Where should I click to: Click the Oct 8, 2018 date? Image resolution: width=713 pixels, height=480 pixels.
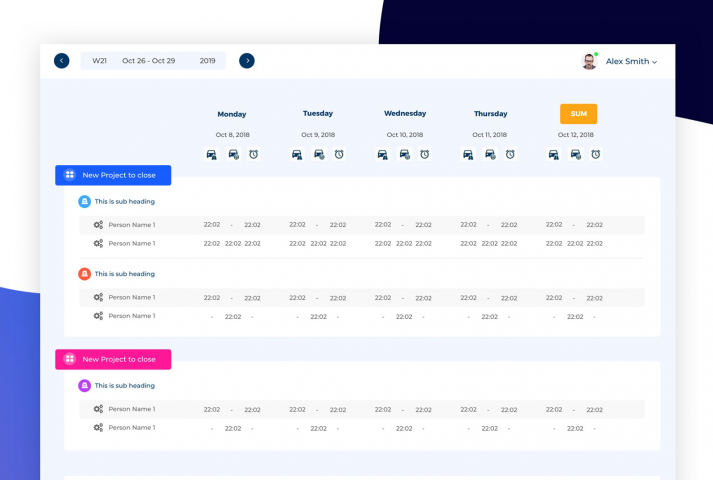click(232, 135)
